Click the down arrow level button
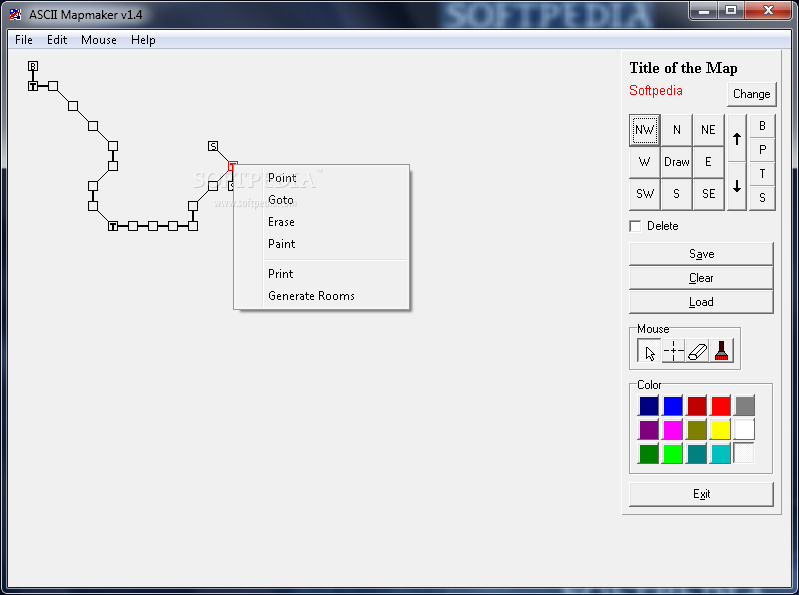 (737, 186)
